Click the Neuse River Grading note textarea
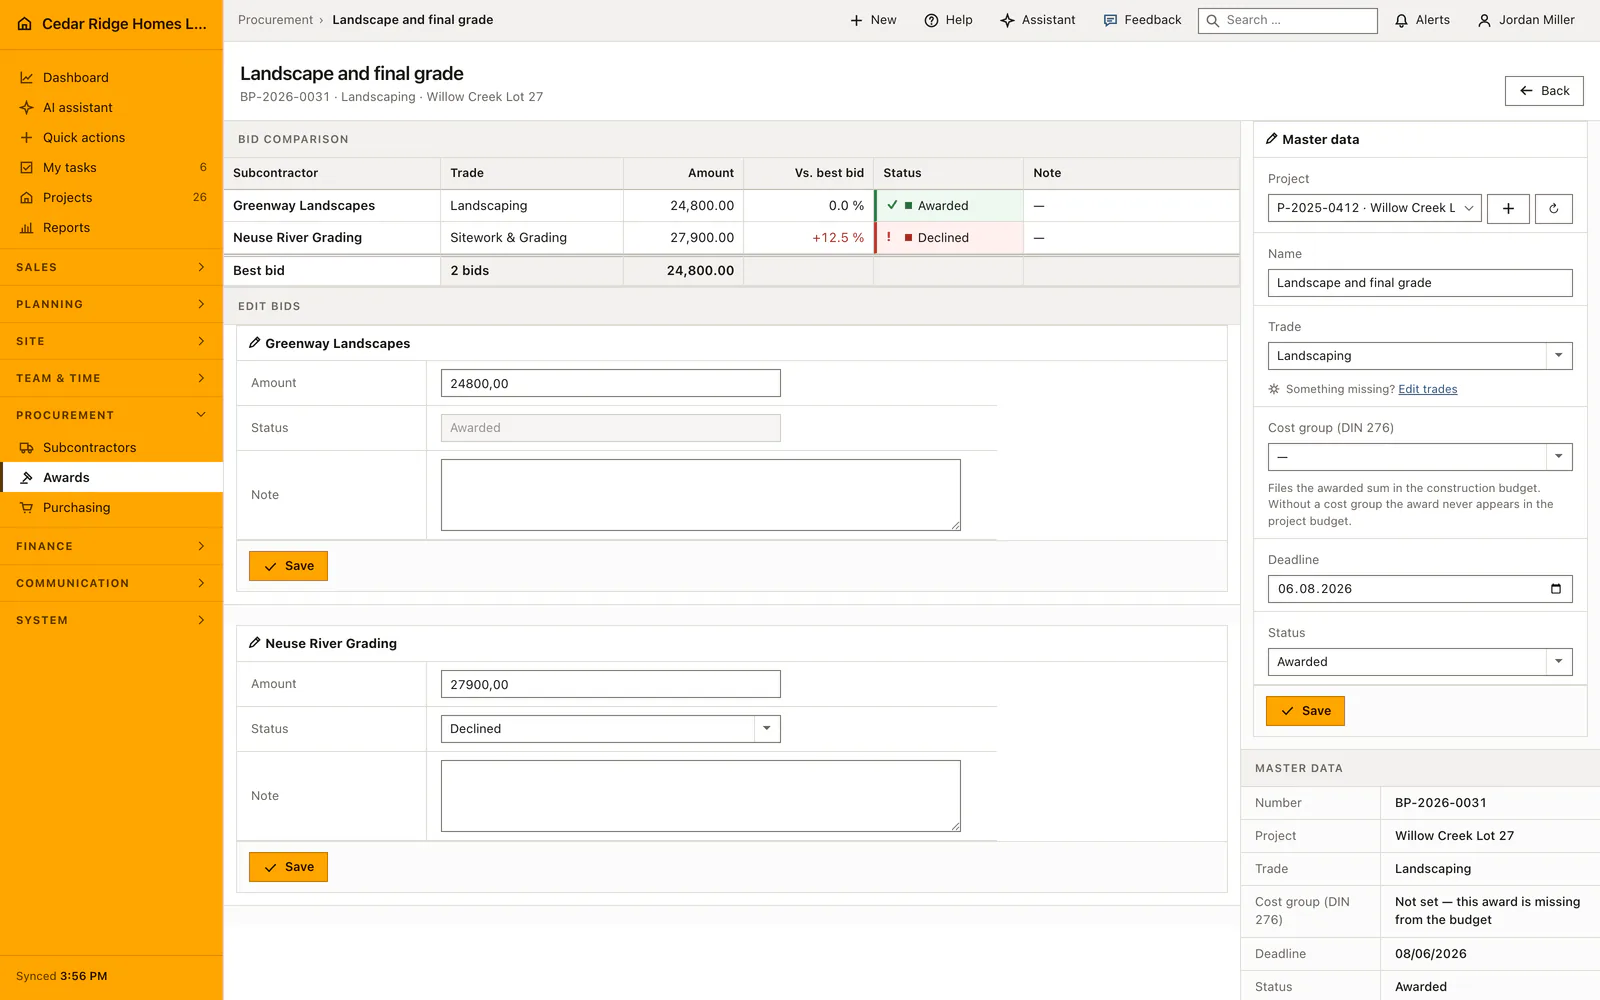1600x1000 pixels. 700,796
